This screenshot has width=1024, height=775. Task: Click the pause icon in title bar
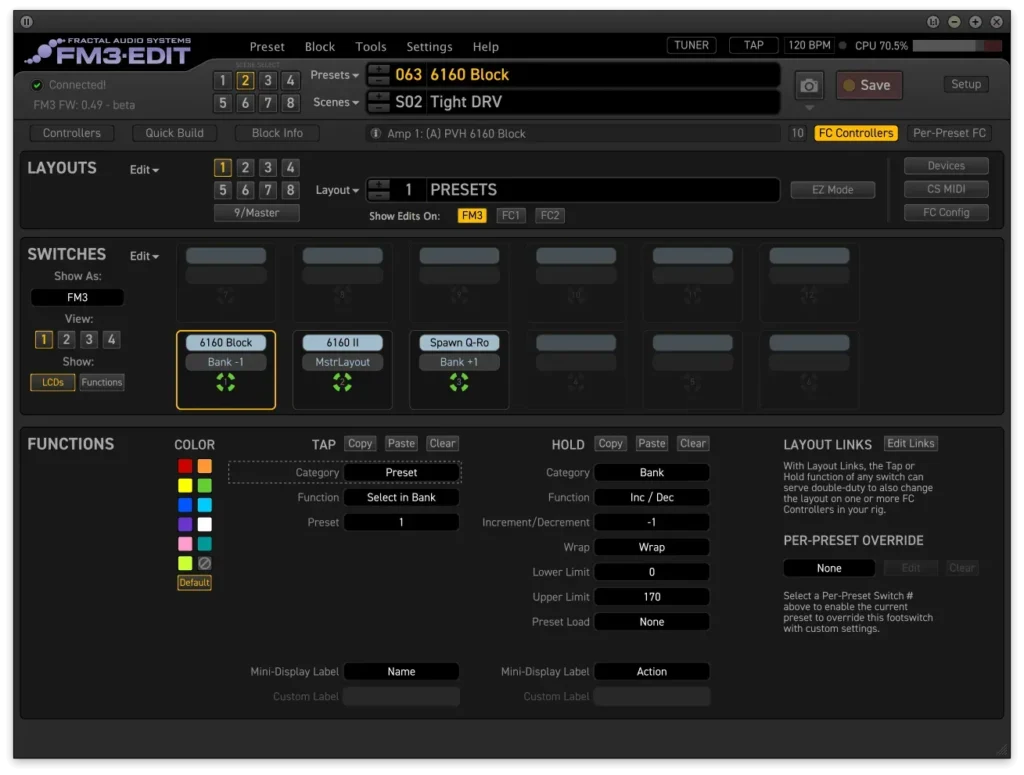(x=26, y=21)
